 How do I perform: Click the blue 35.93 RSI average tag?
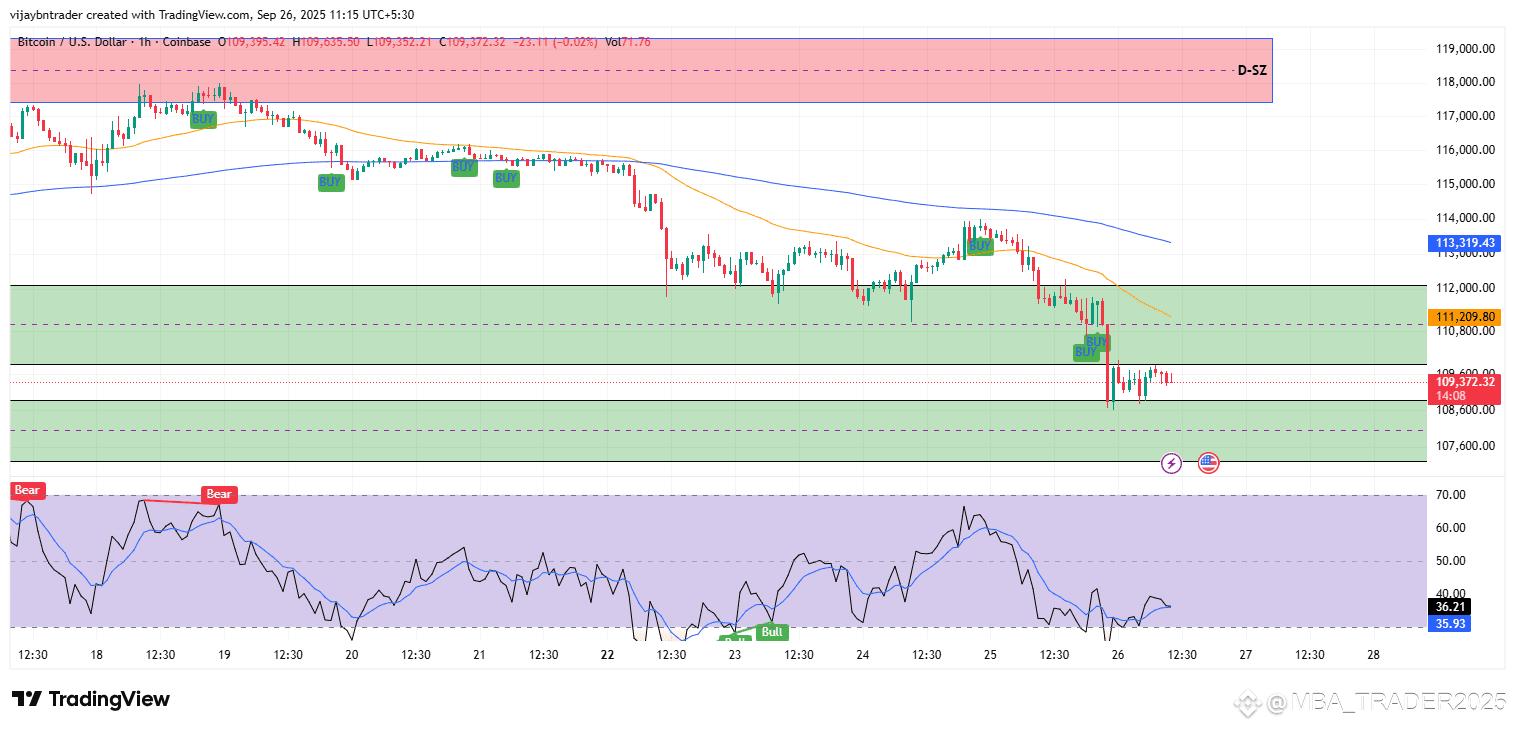(1450, 623)
